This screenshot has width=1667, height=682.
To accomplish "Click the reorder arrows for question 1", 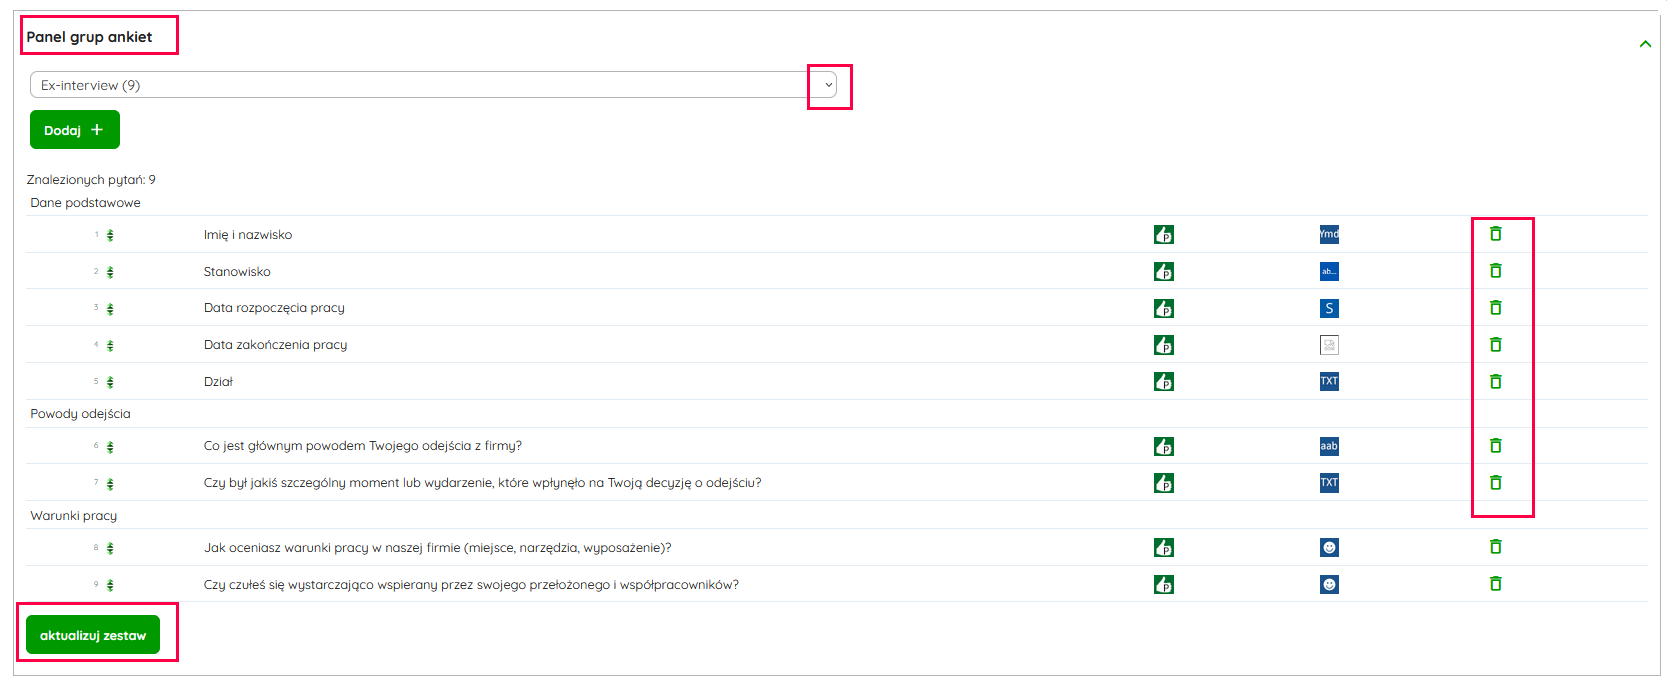I will [x=110, y=236].
